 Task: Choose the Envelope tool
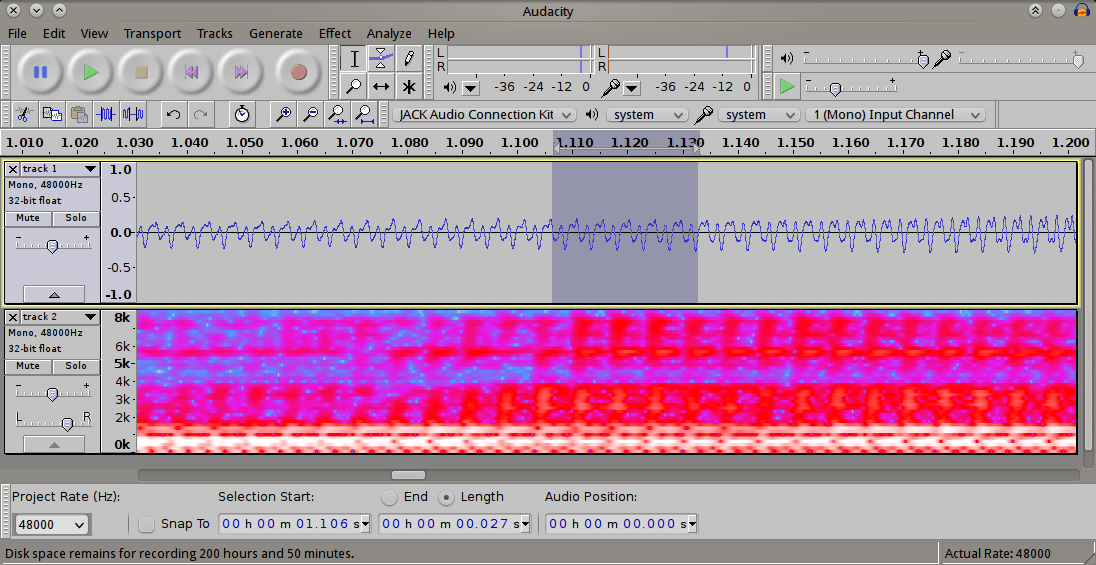[x=381, y=59]
